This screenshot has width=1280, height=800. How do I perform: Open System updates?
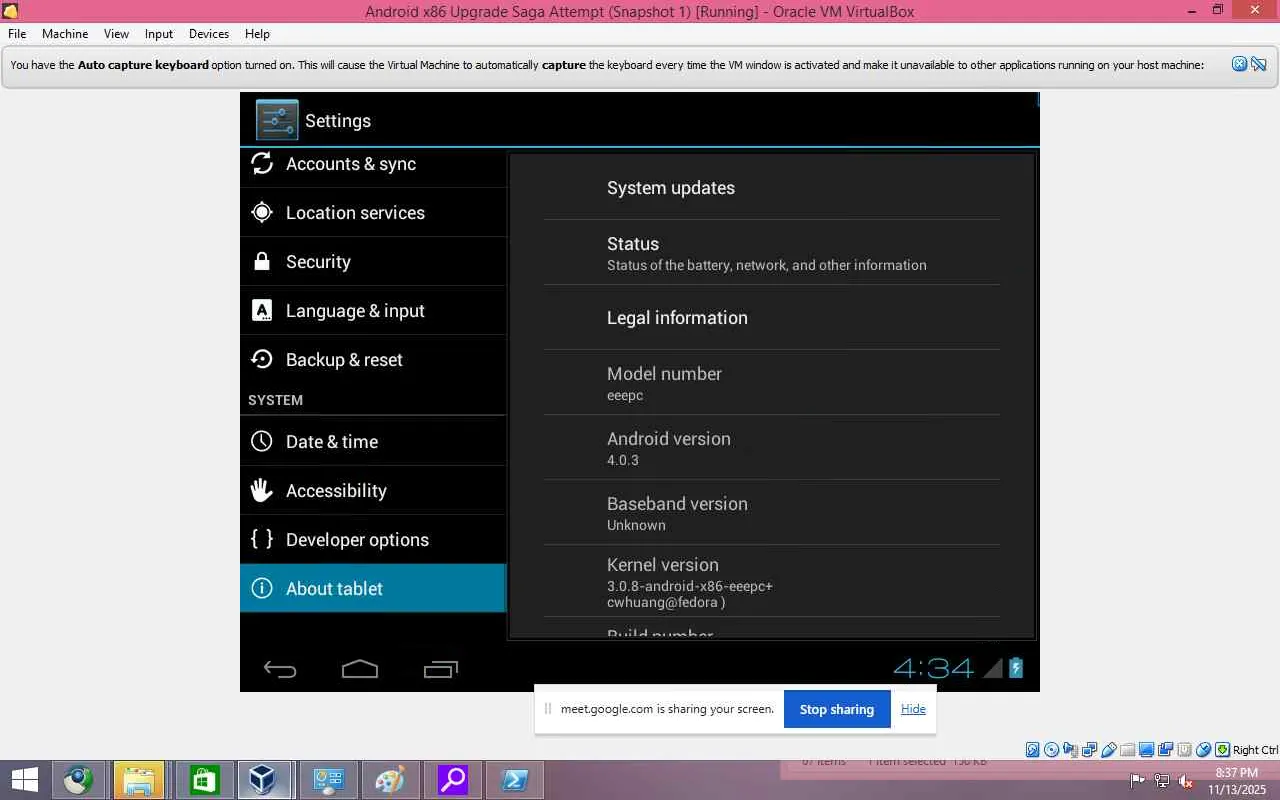[x=772, y=188]
